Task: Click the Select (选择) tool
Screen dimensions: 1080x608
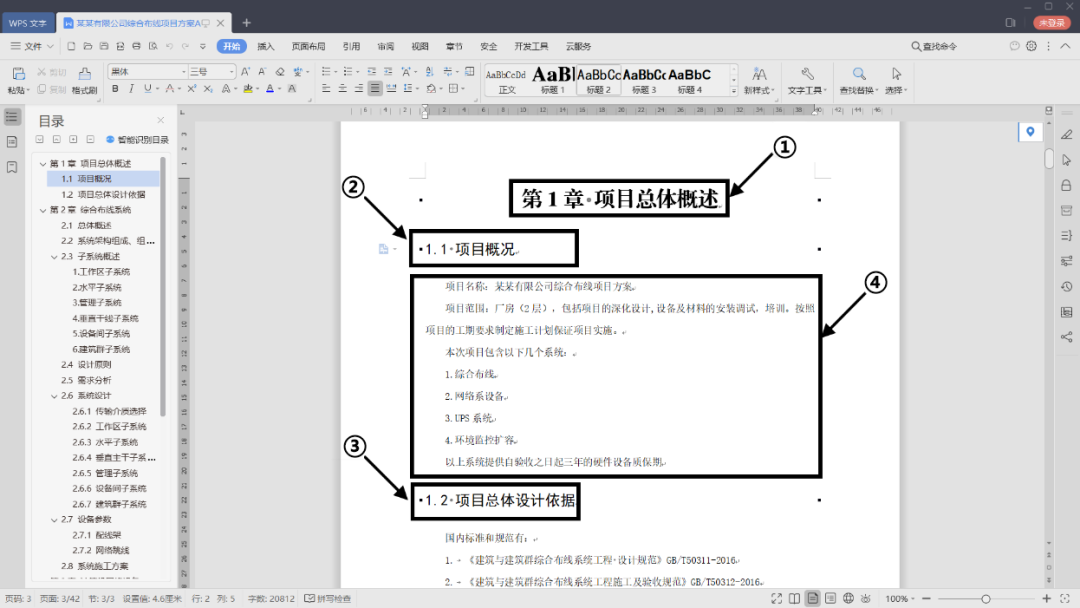Action: 895,80
